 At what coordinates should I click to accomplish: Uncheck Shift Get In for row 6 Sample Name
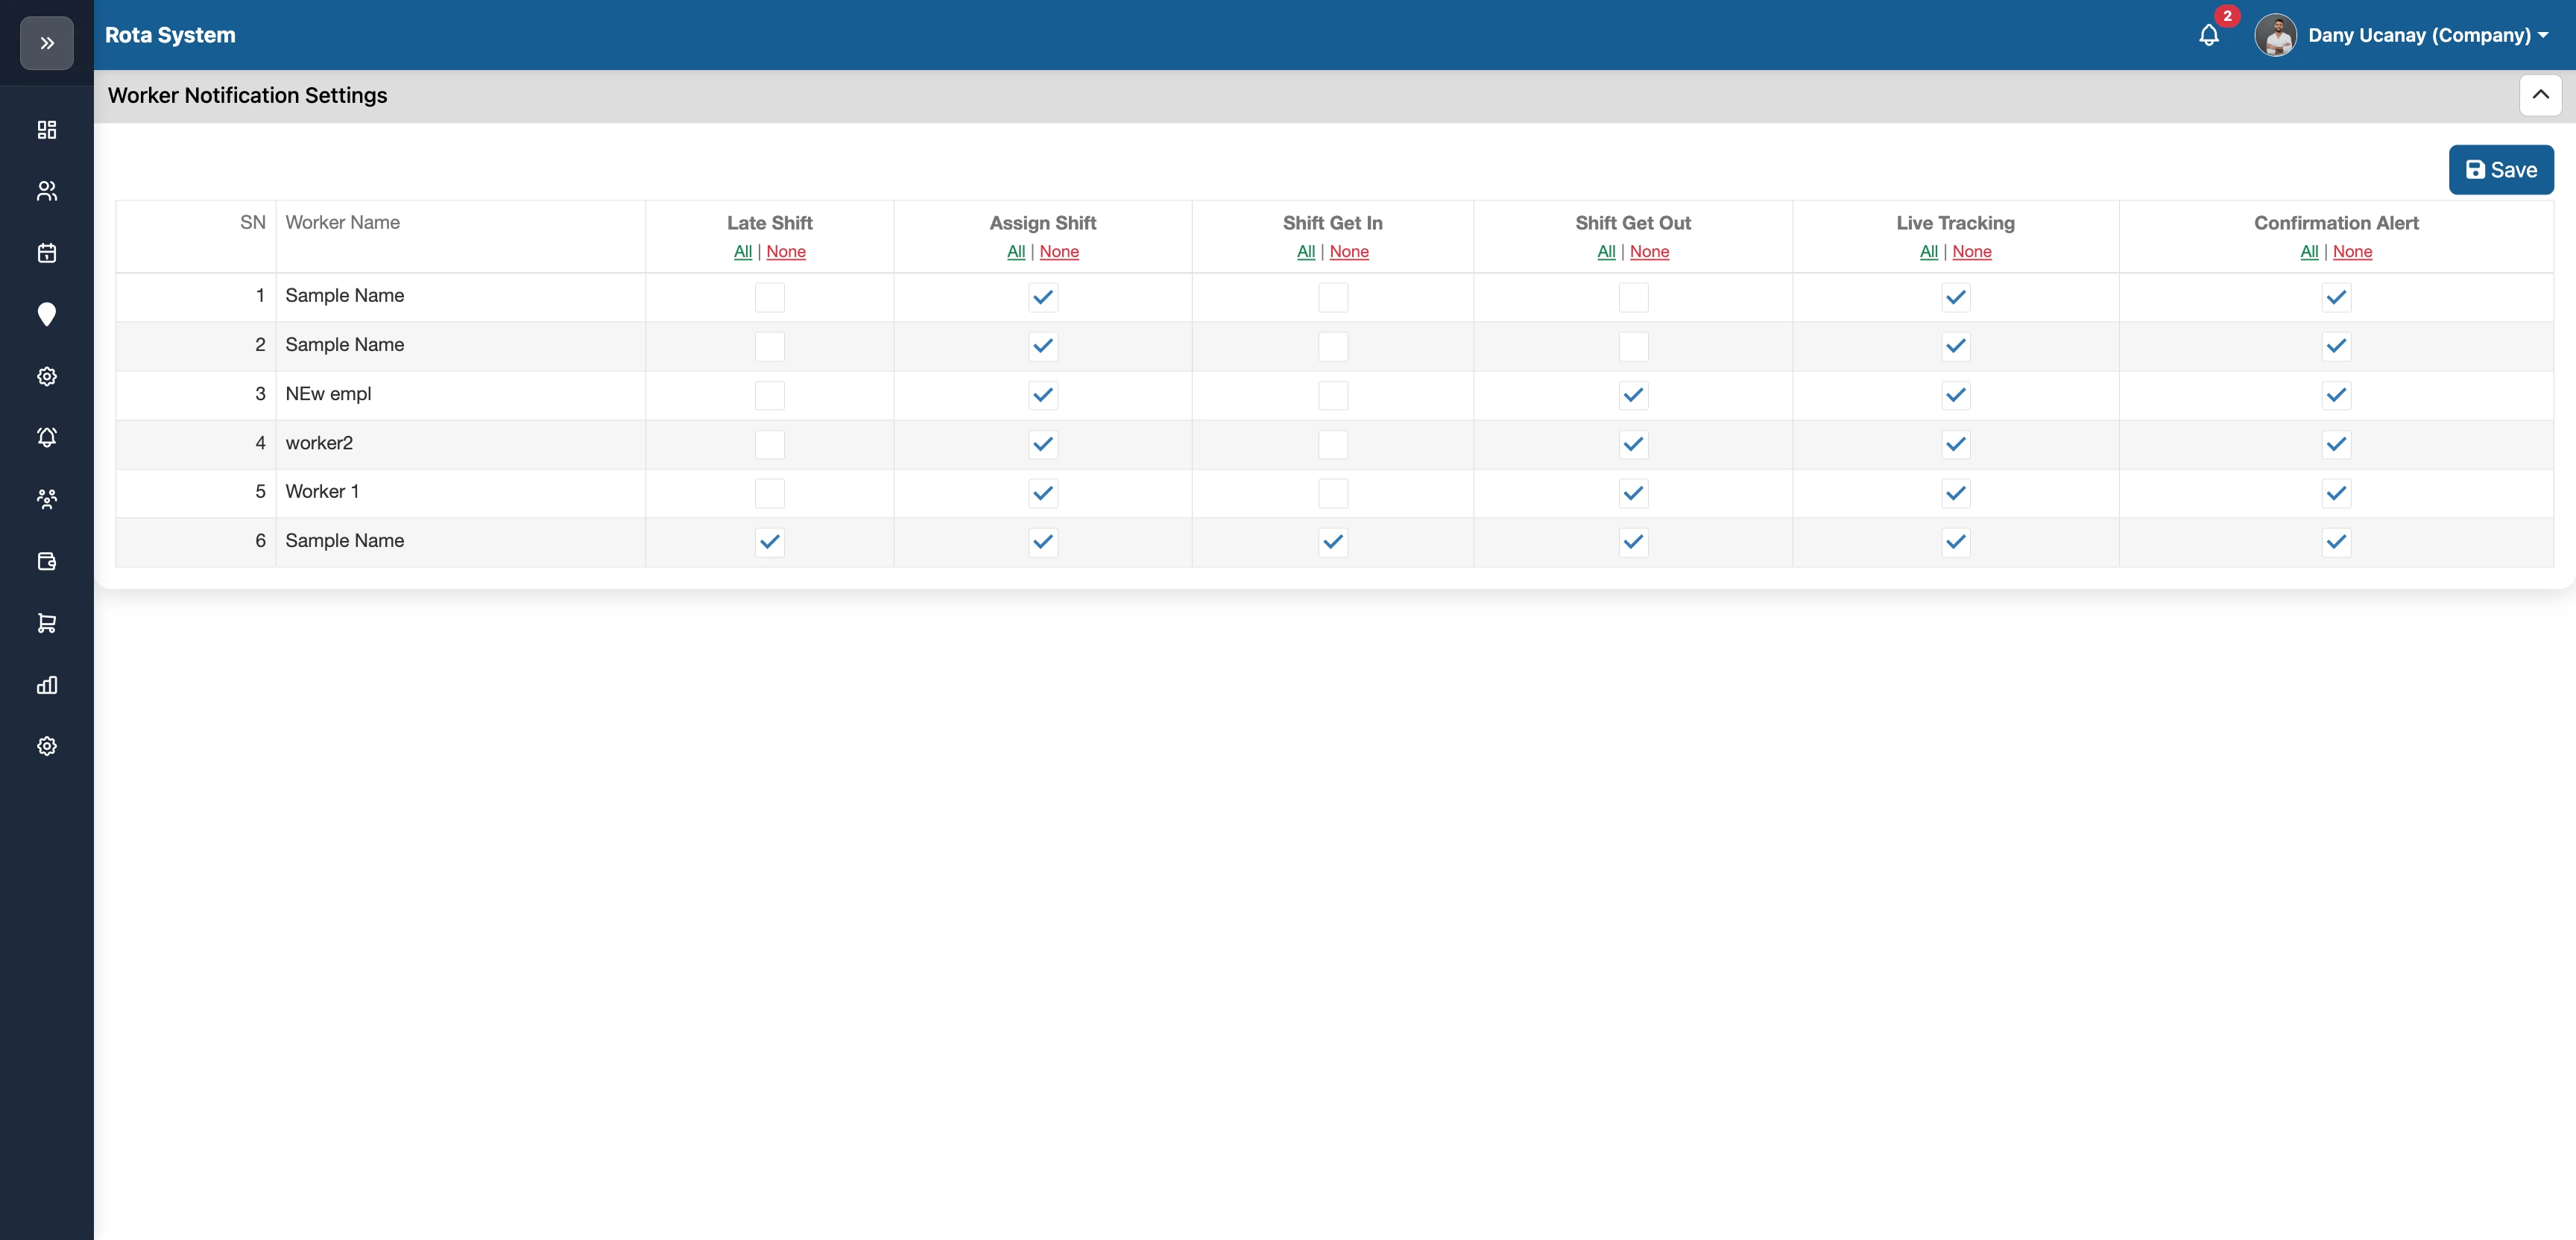pos(1332,542)
